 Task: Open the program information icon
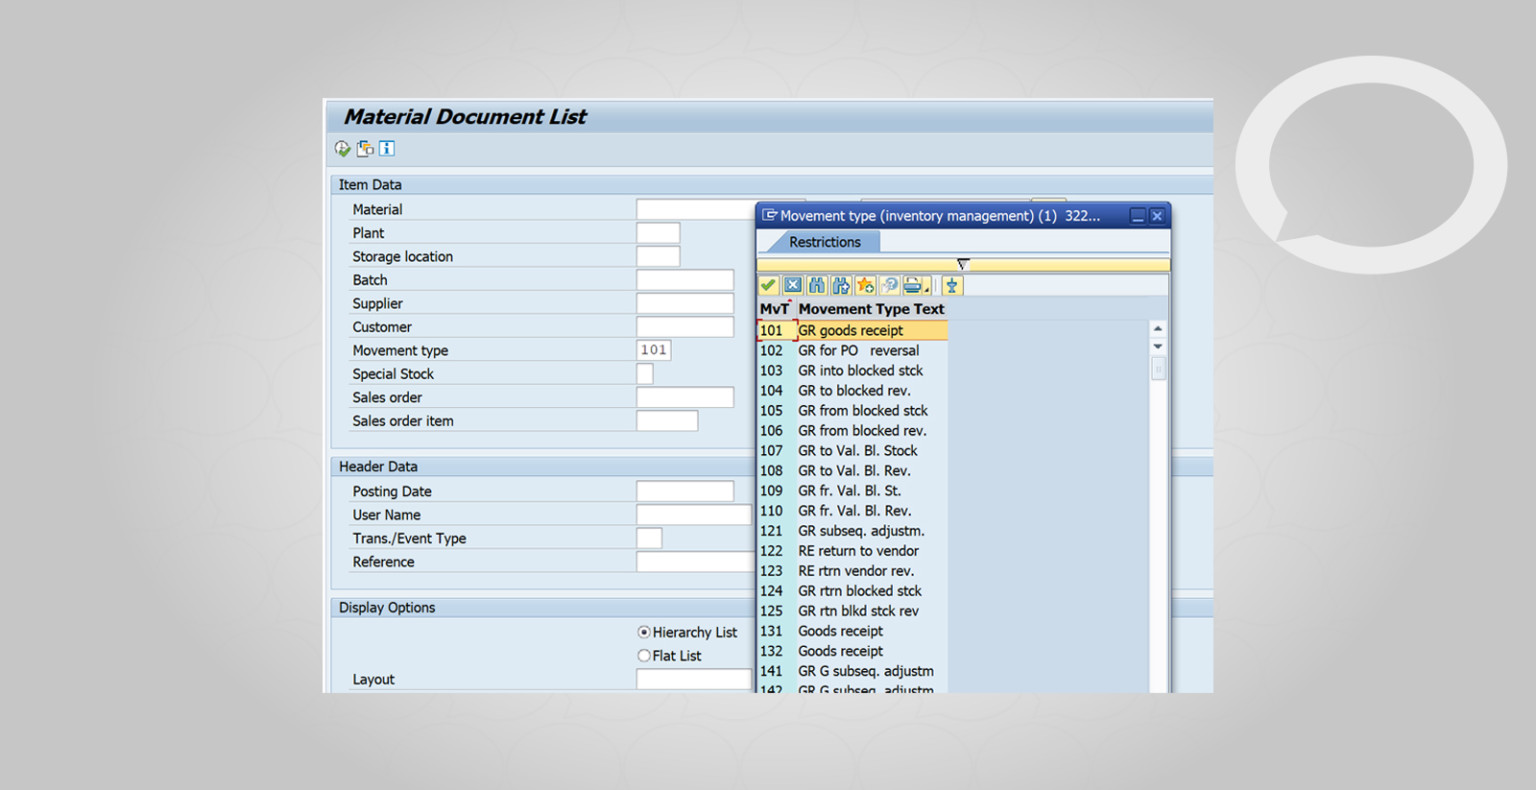(385, 147)
